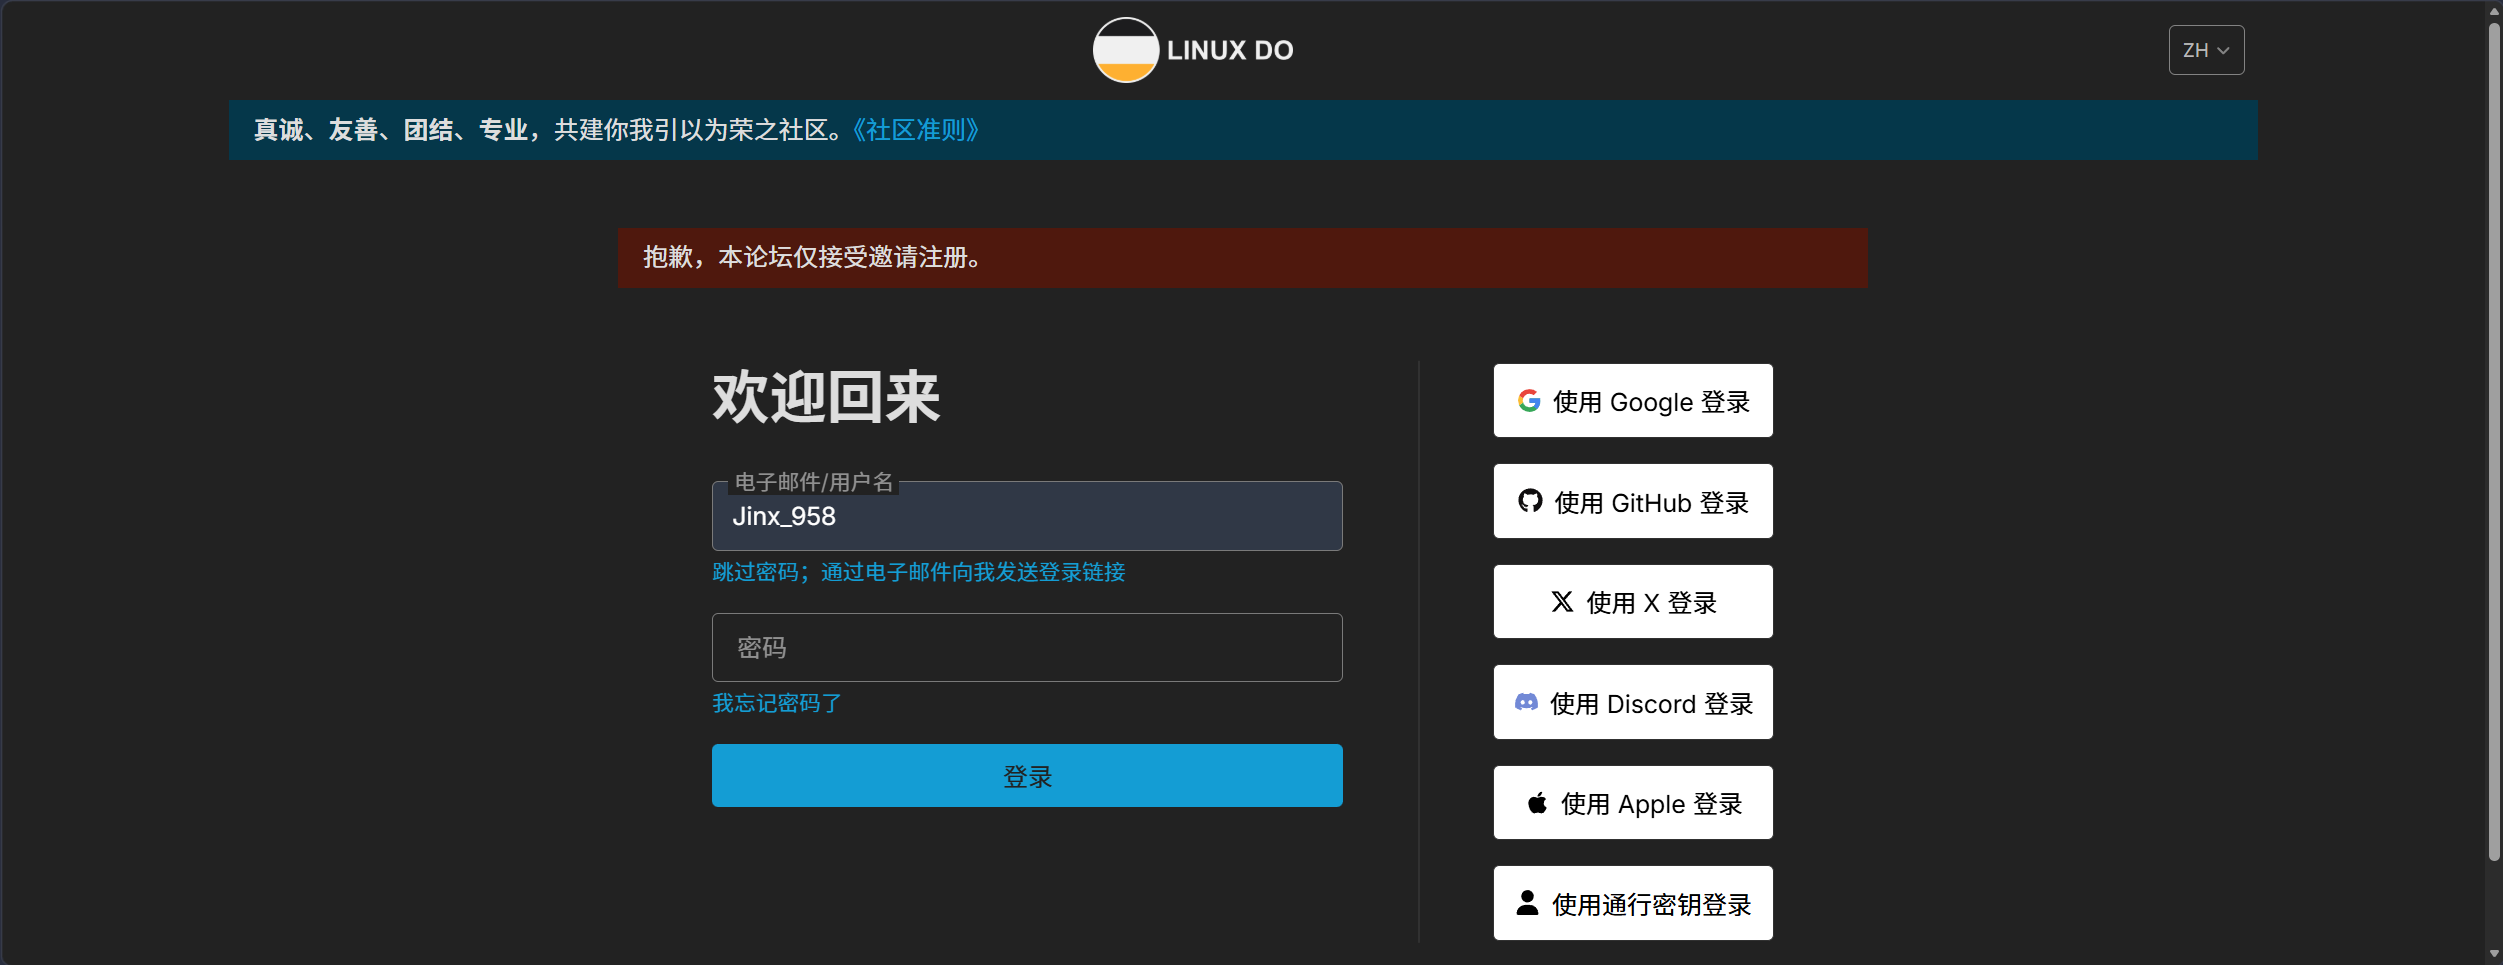
Task: Click the page's vertical scrollbar thumb
Action: [2494, 440]
